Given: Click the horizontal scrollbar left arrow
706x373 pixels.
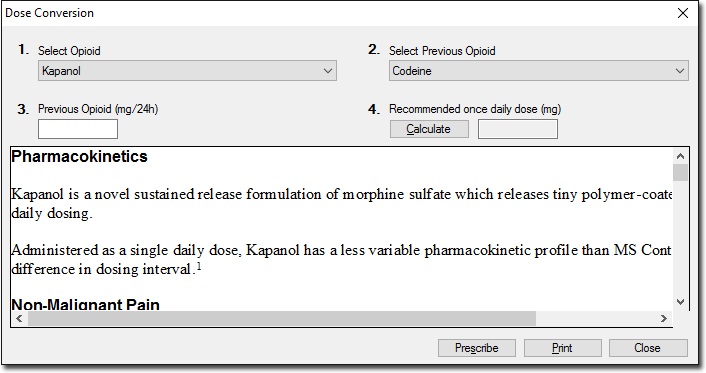Looking at the screenshot, I should pos(19,318).
